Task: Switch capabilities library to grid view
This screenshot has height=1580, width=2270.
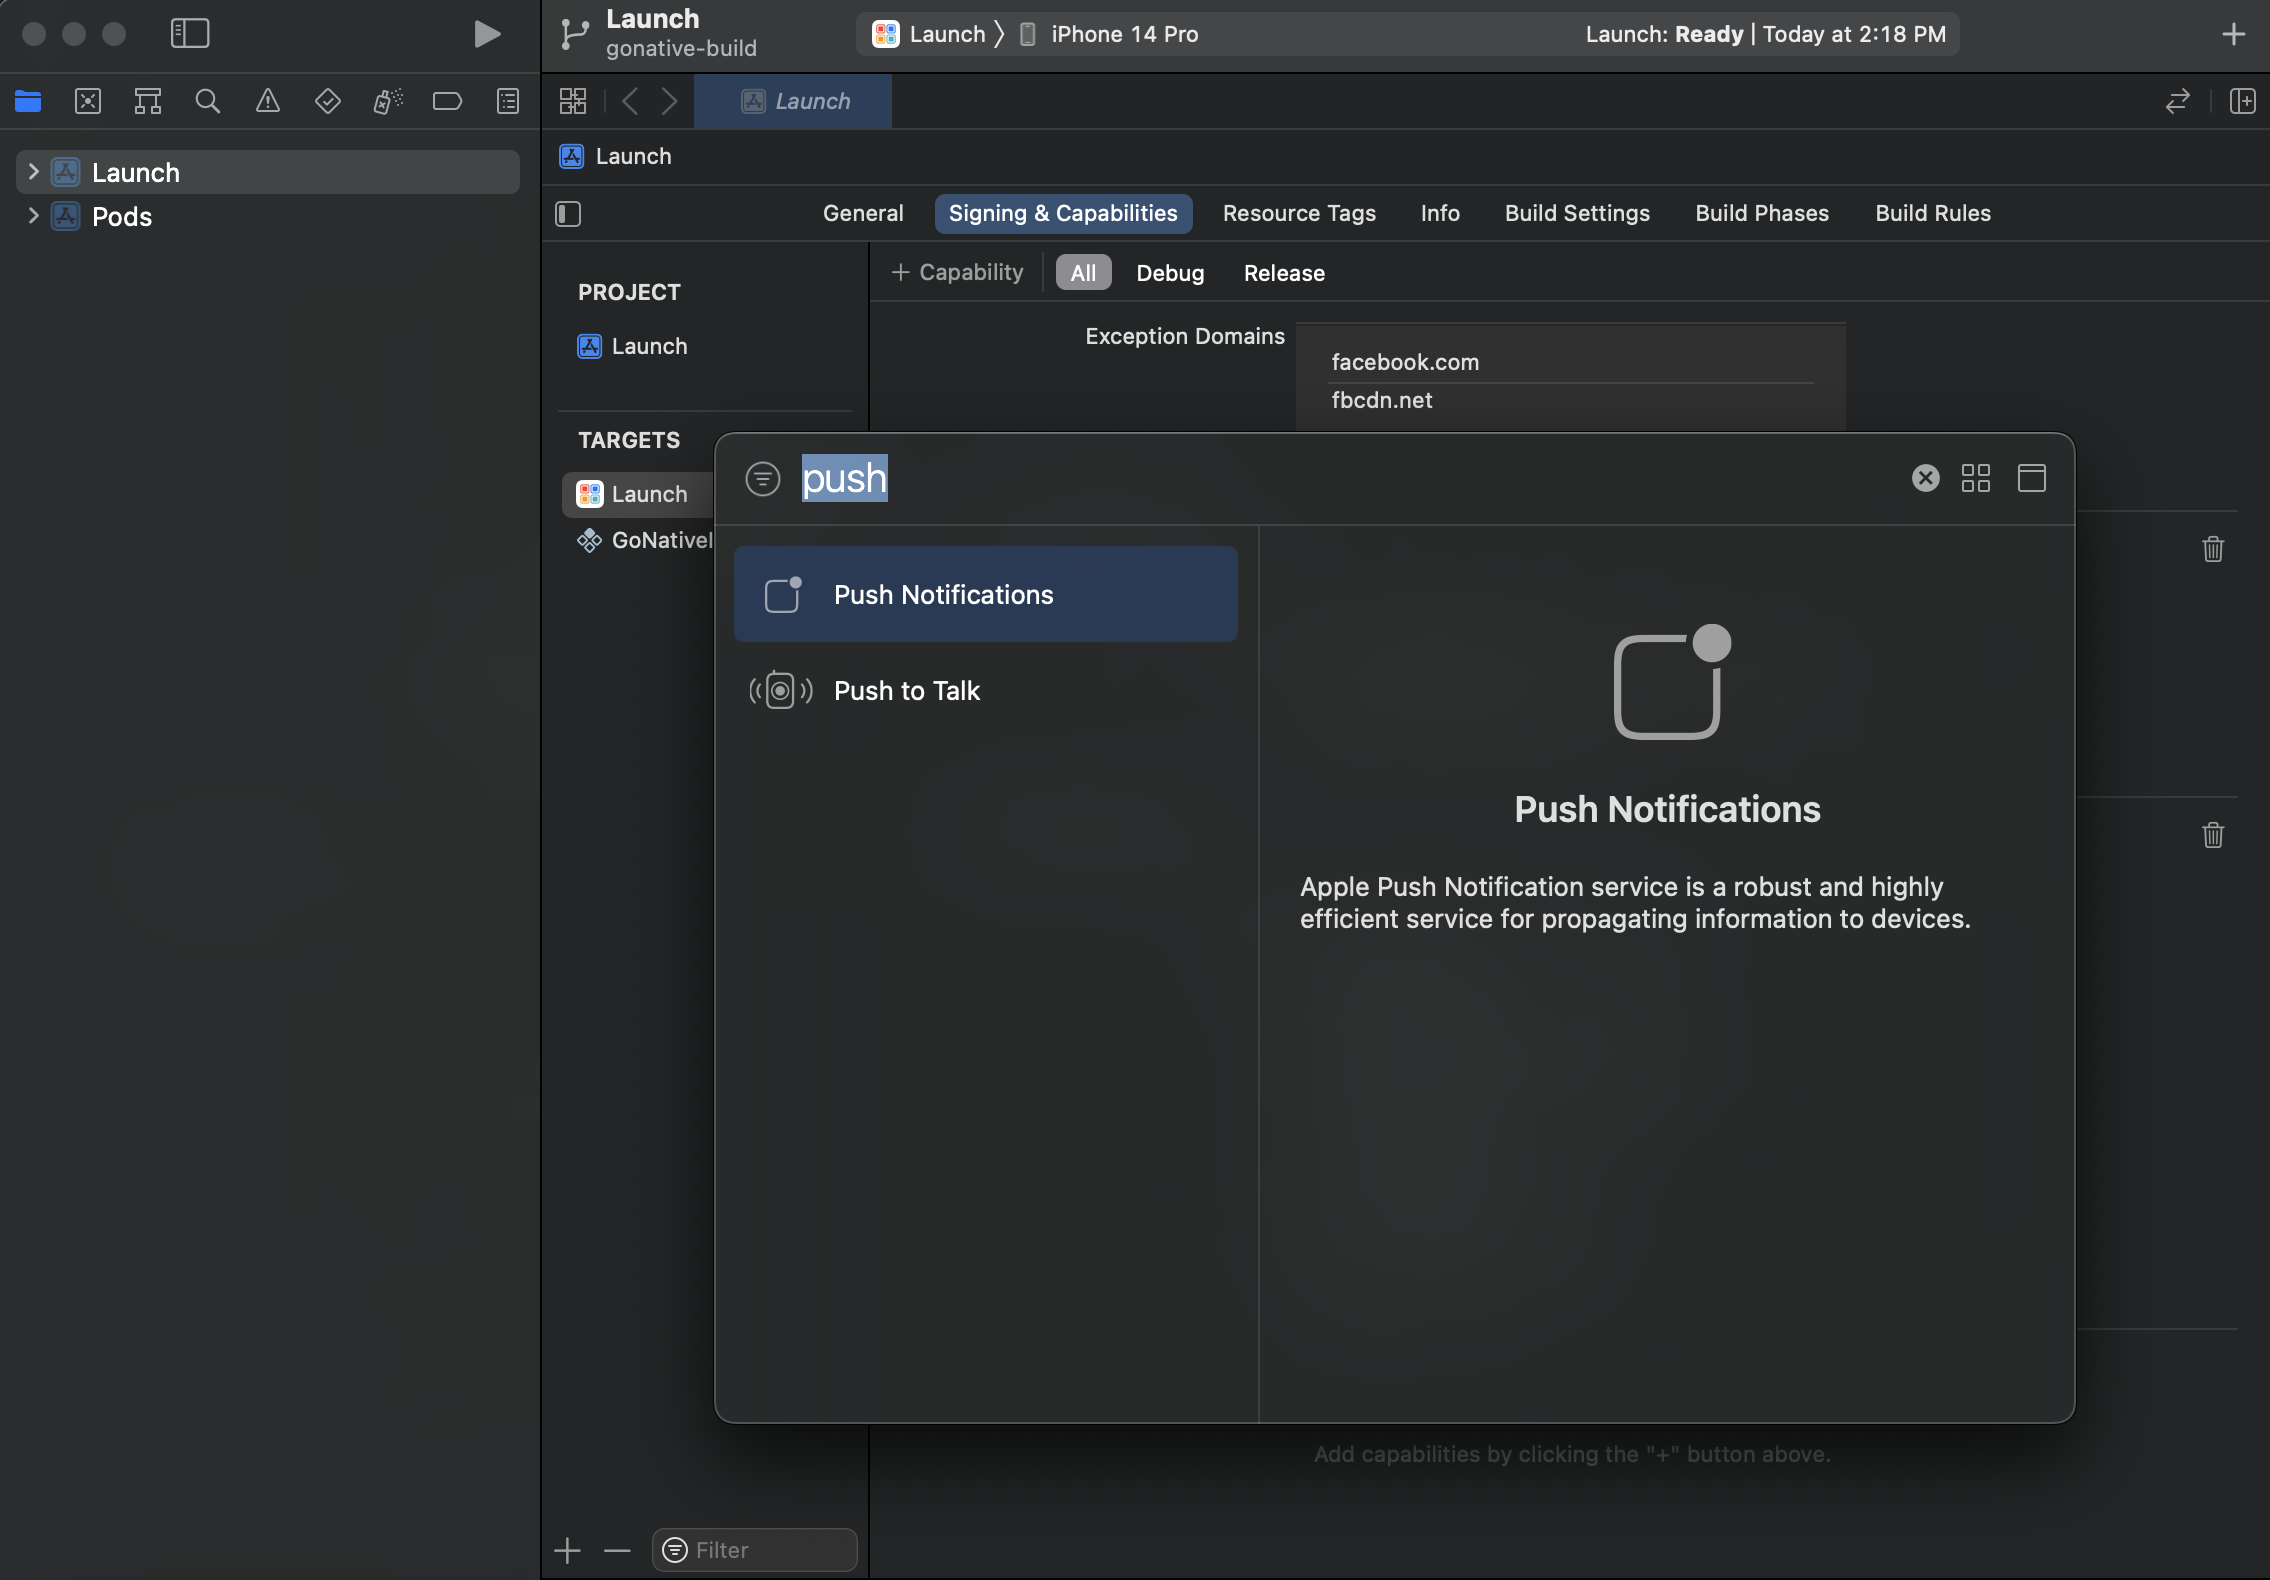Action: 1975,479
